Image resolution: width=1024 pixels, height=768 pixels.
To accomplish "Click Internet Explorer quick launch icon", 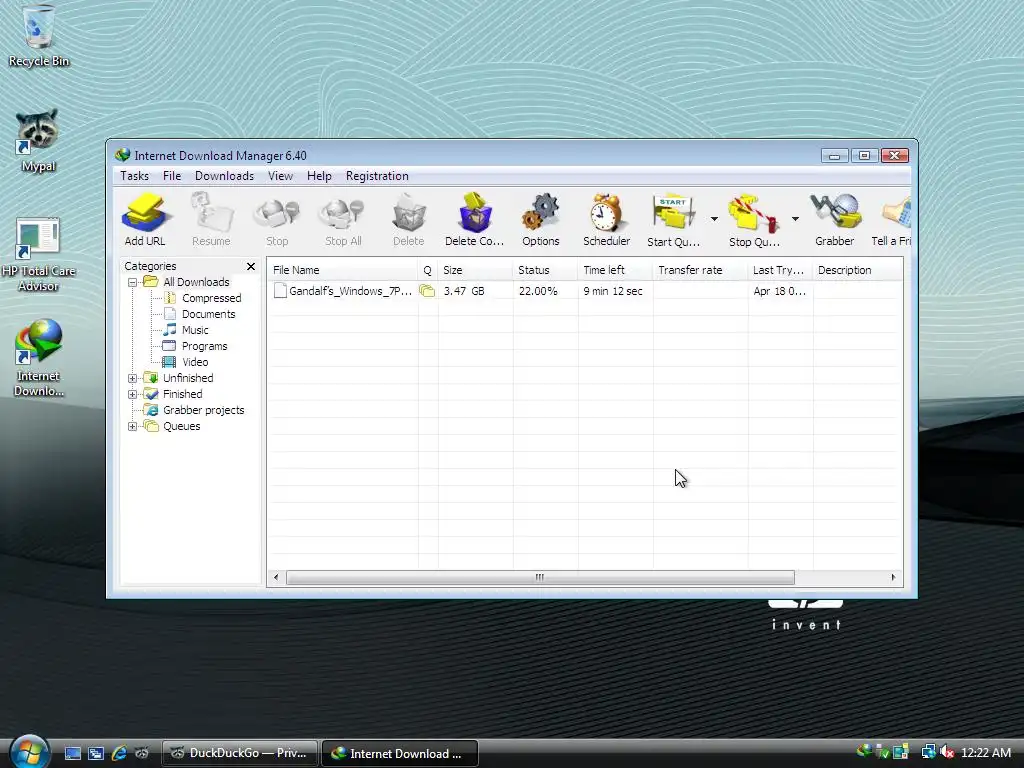I will coord(119,753).
